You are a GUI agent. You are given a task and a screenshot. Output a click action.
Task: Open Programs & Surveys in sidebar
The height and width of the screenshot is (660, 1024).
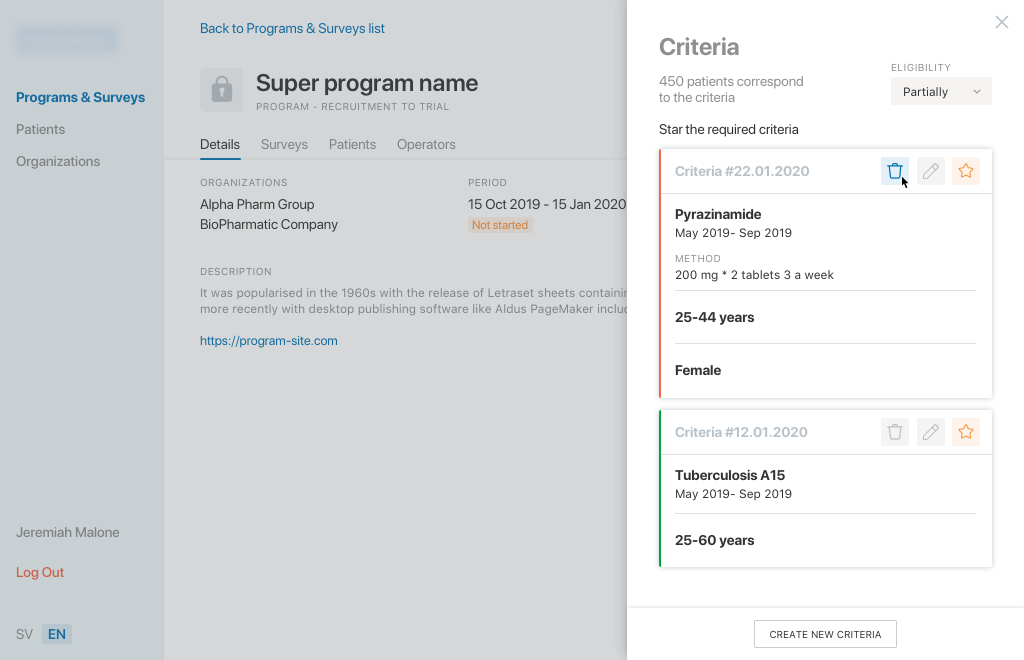click(80, 97)
